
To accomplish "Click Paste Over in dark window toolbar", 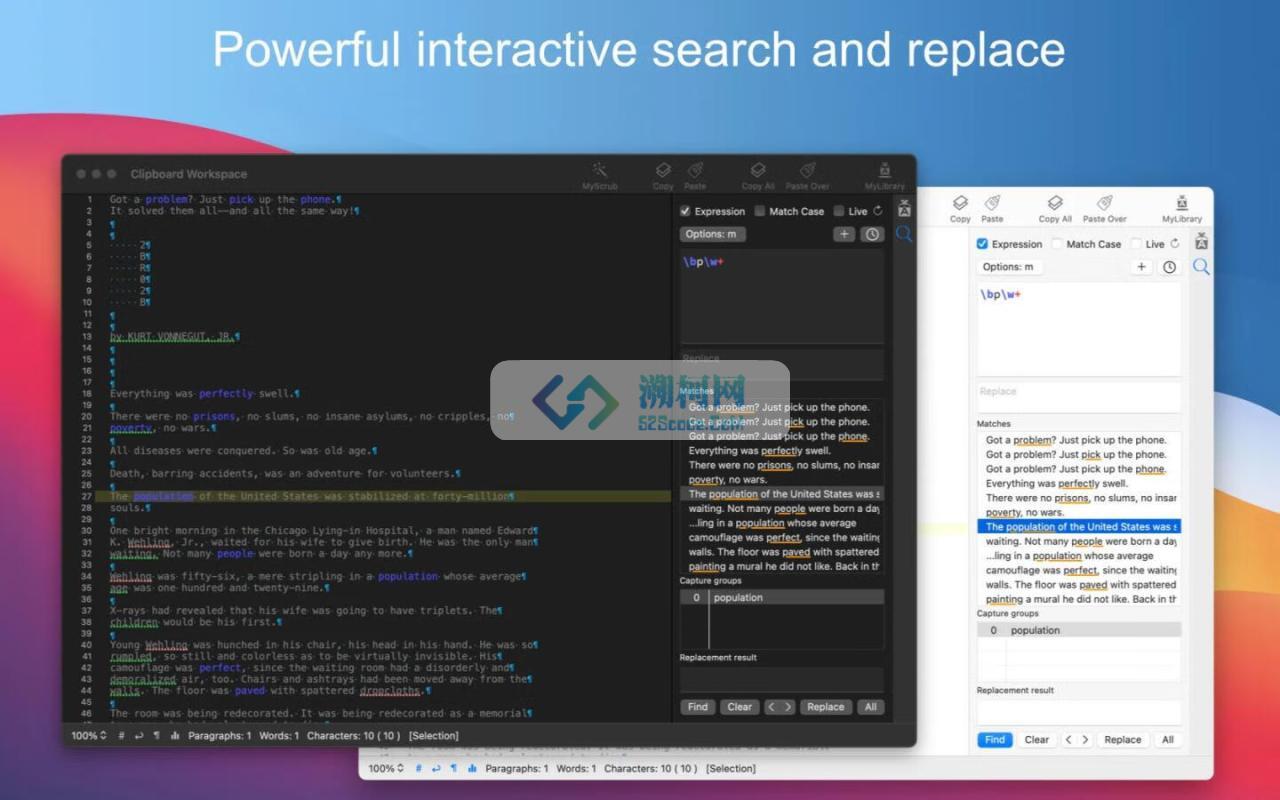I will point(807,175).
